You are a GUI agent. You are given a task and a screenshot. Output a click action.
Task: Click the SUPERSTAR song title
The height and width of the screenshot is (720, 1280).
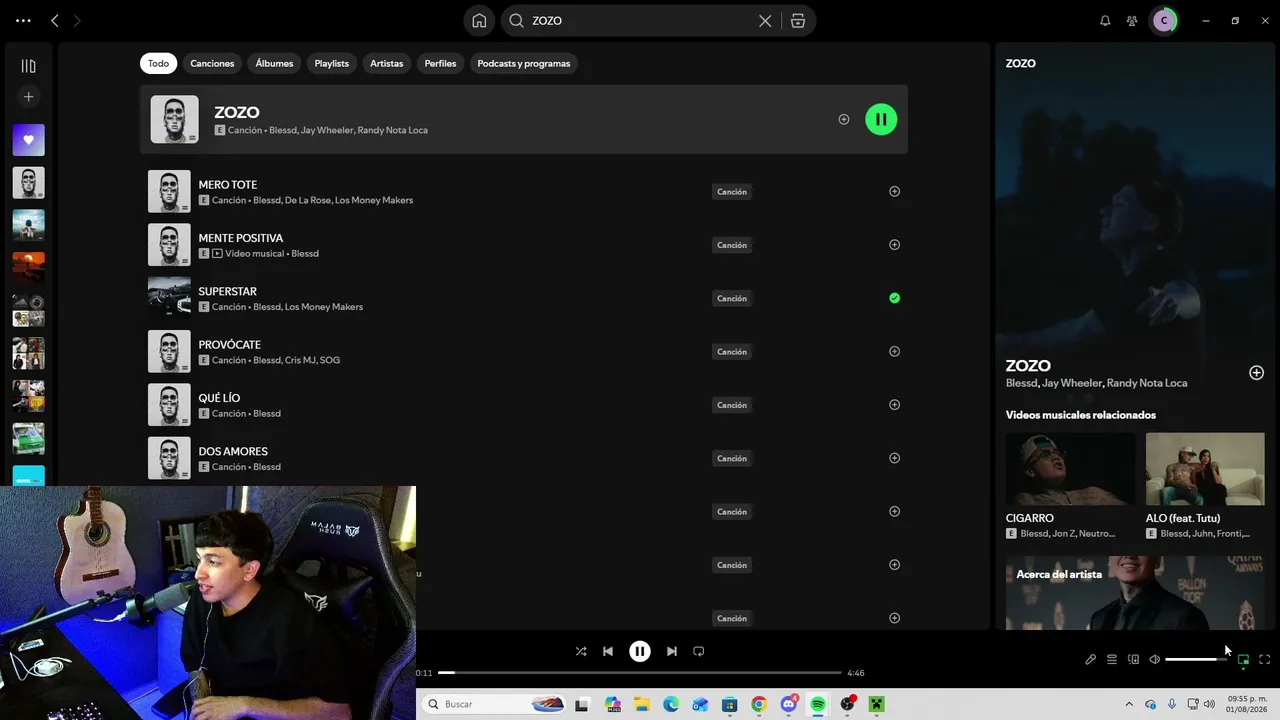click(228, 291)
